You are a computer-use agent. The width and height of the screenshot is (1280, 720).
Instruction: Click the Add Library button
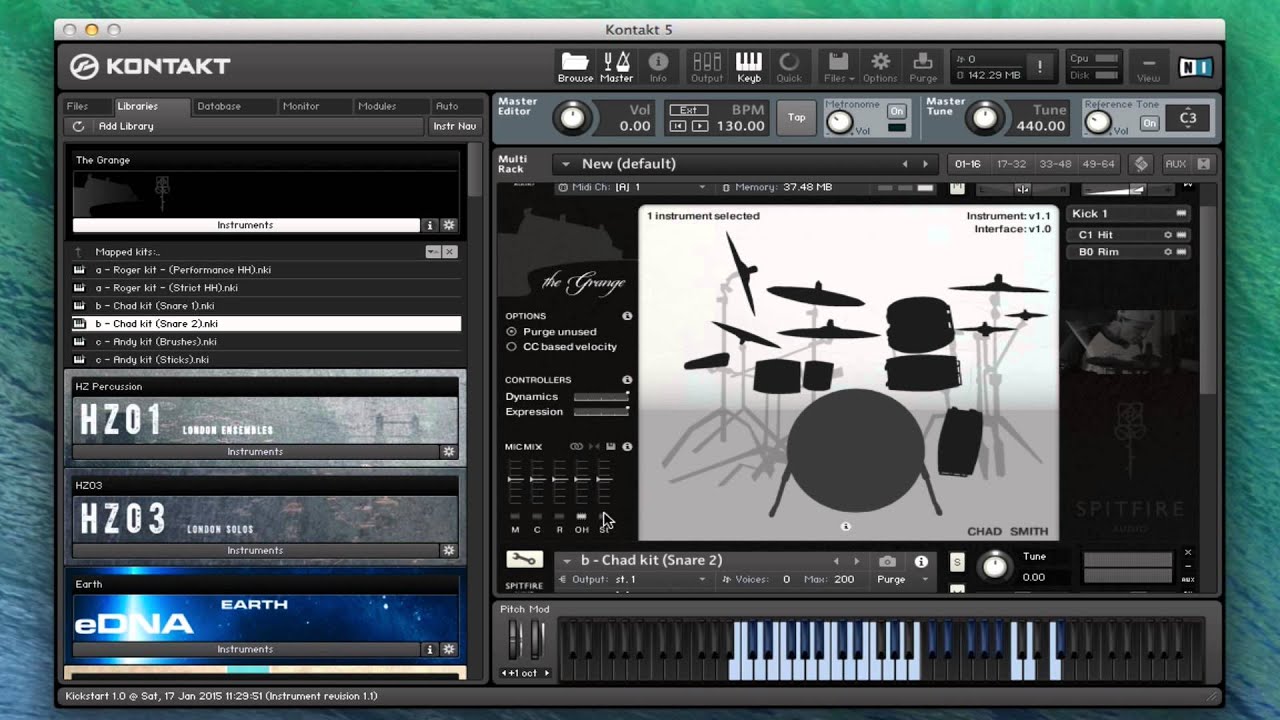[126, 126]
